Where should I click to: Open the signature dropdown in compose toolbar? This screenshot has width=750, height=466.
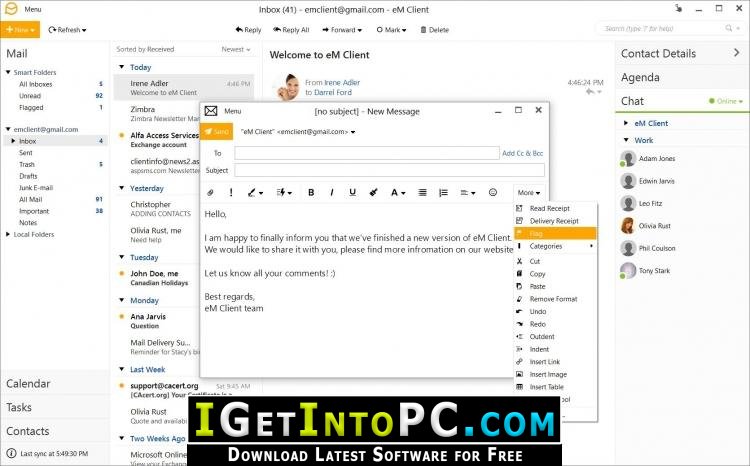point(255,192)
